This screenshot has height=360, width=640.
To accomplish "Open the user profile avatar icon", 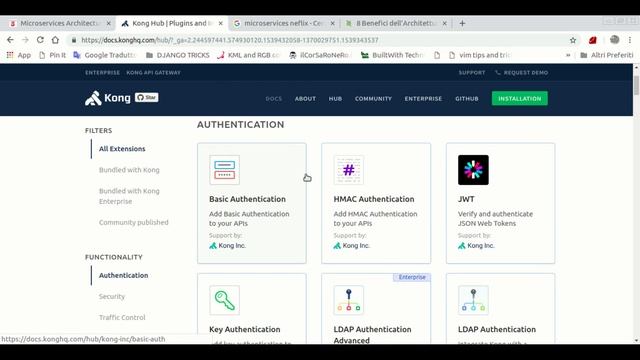I will coord(614,40).
